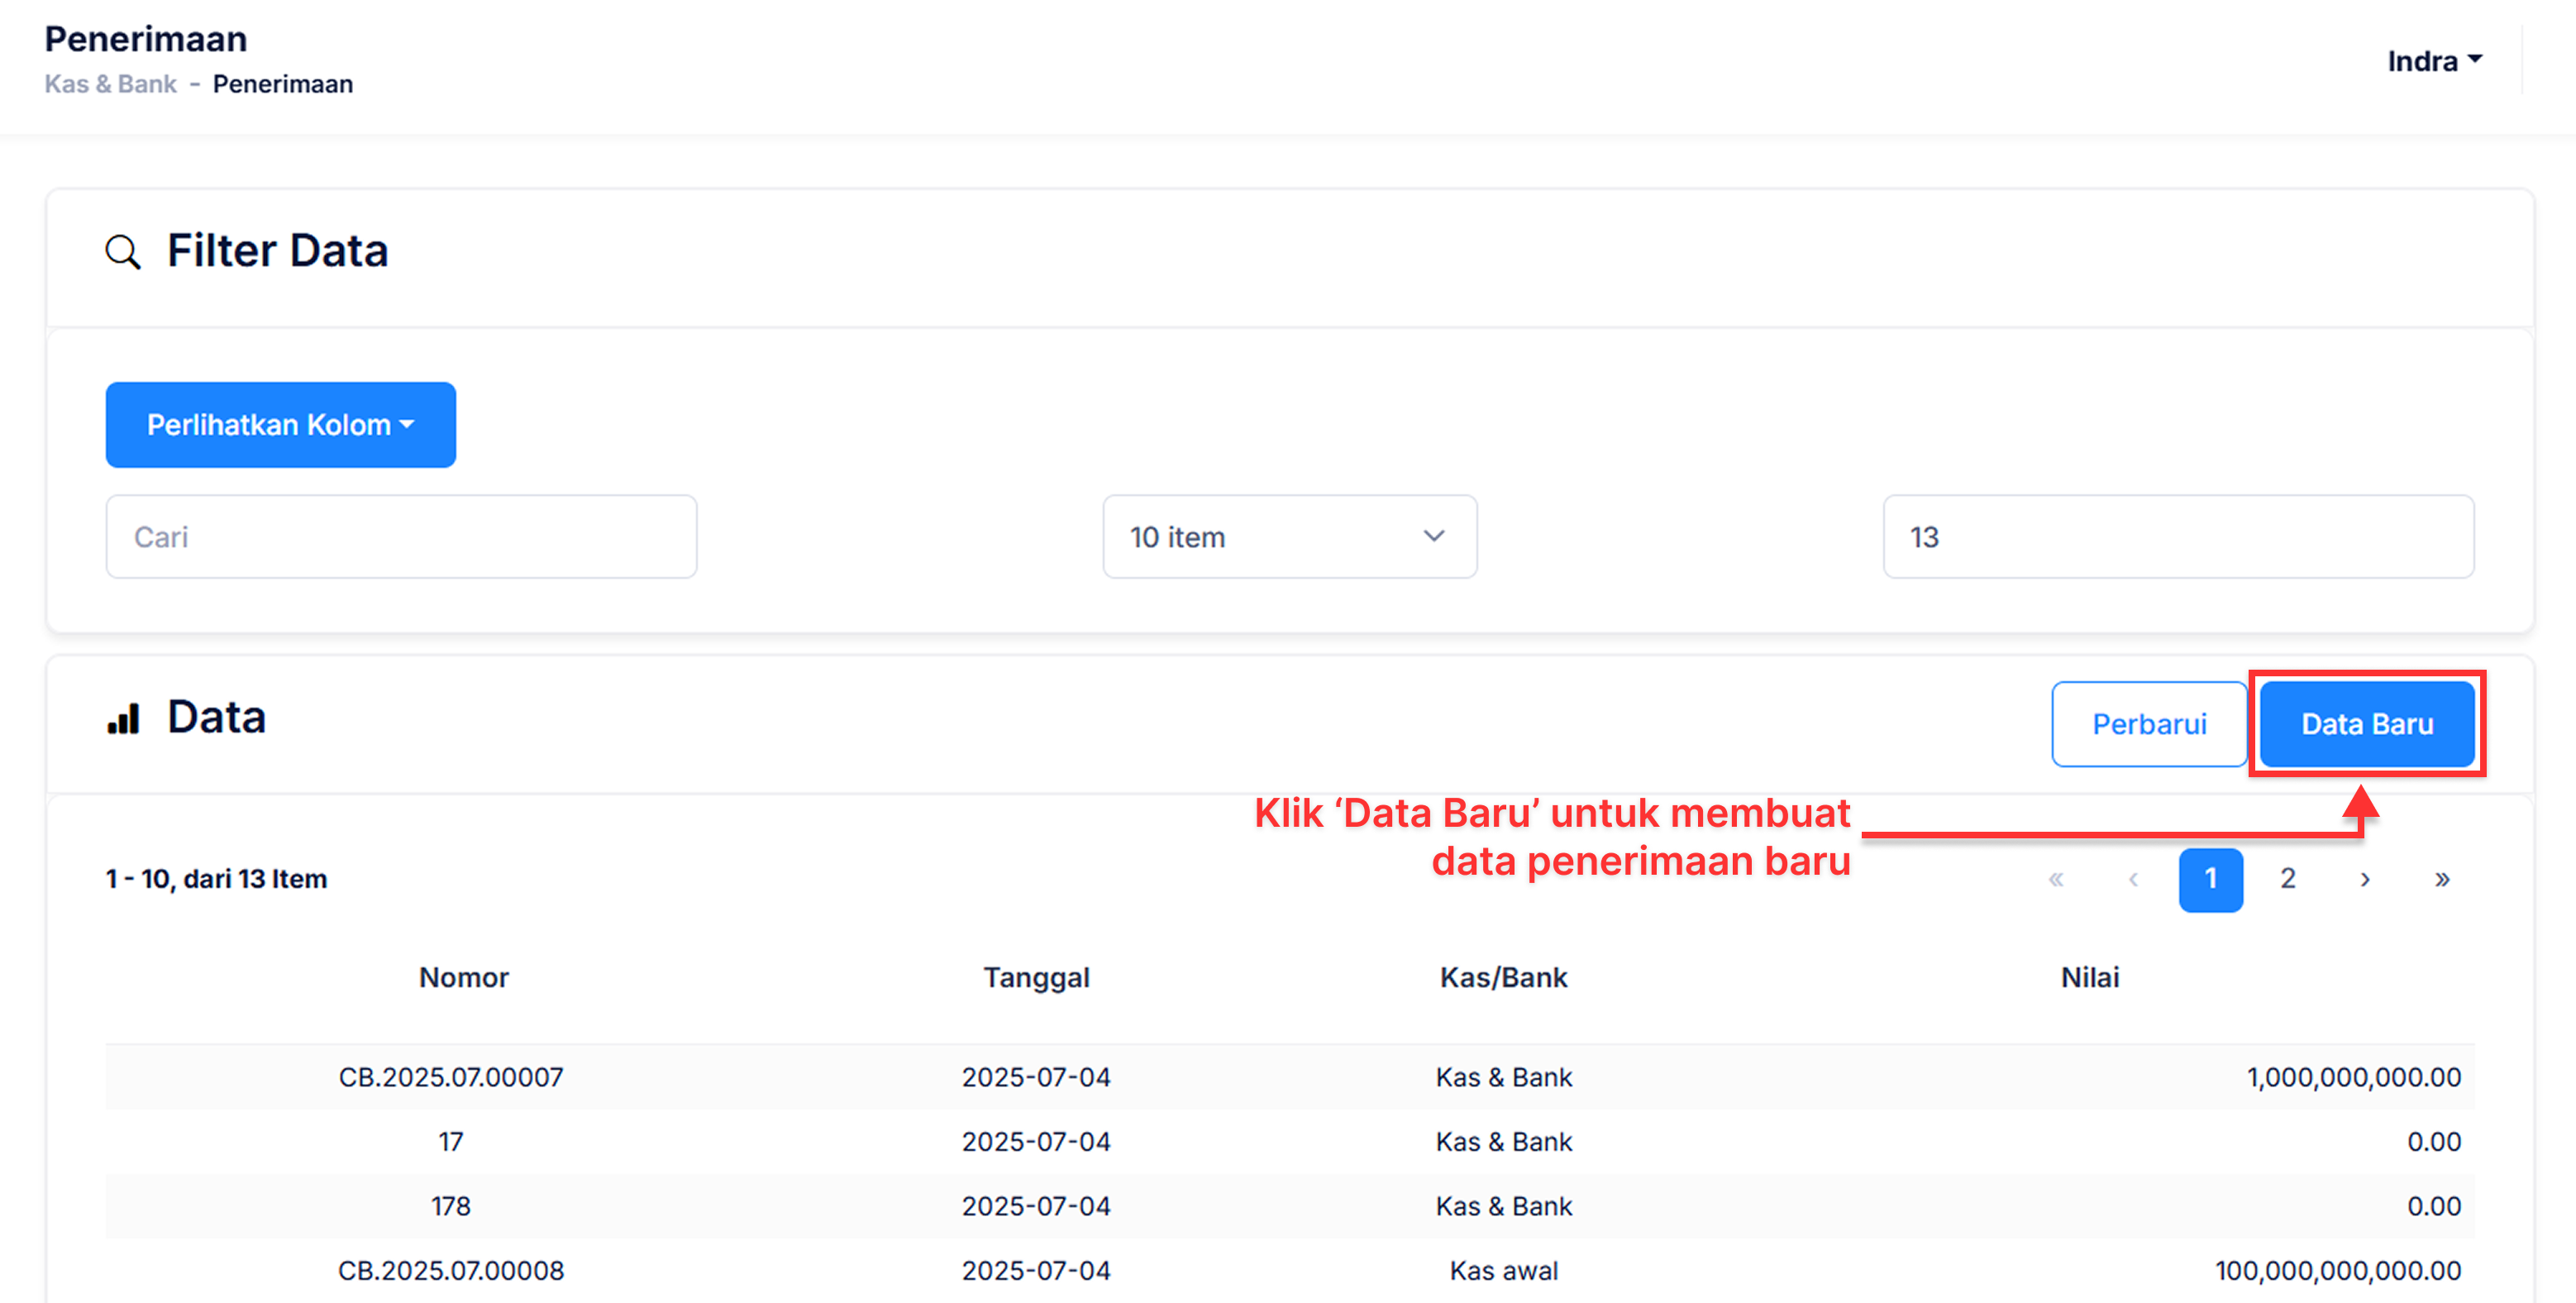2576x1303 pixels.
Task: Click the search magnifier icon beside Filter Data
Action: 122,251
